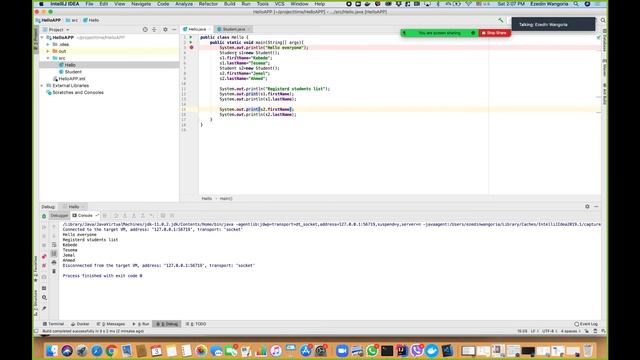Image resolution: width=640 pixels, height=360 pixels.
Task: Hide the Project tool window
Action: (x=174, y=29)
